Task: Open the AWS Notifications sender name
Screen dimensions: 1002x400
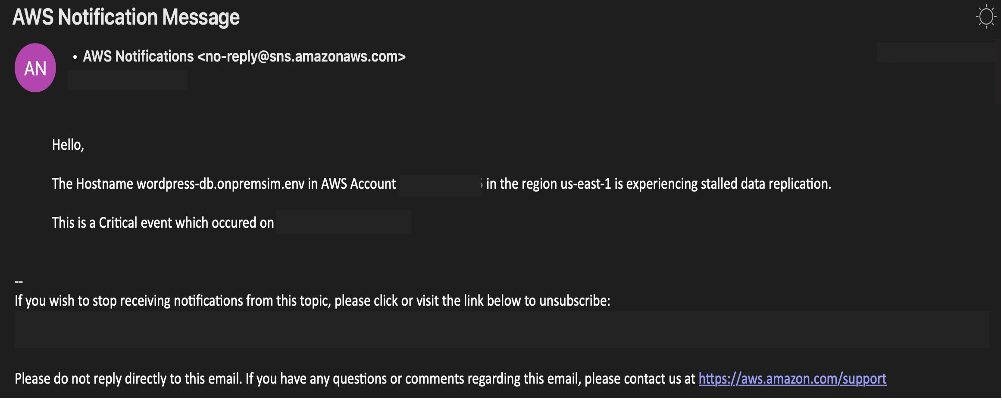Action: tap(138, 56)
